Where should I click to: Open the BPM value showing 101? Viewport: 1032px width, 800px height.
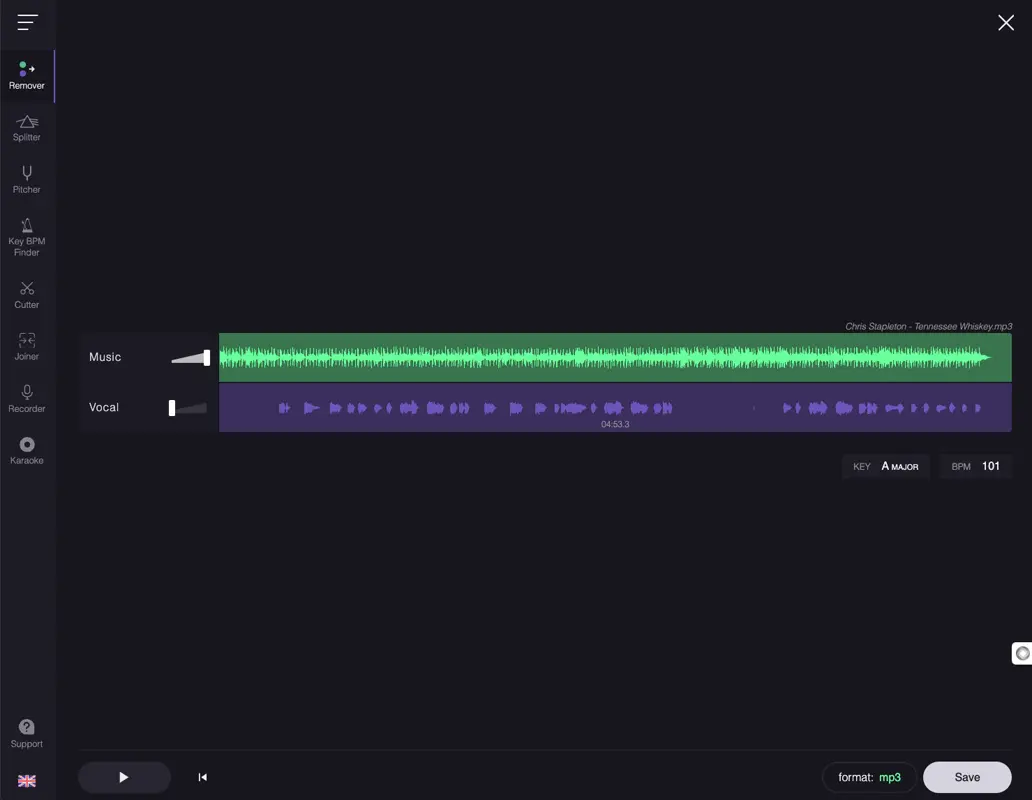click(x=975, y=466)
